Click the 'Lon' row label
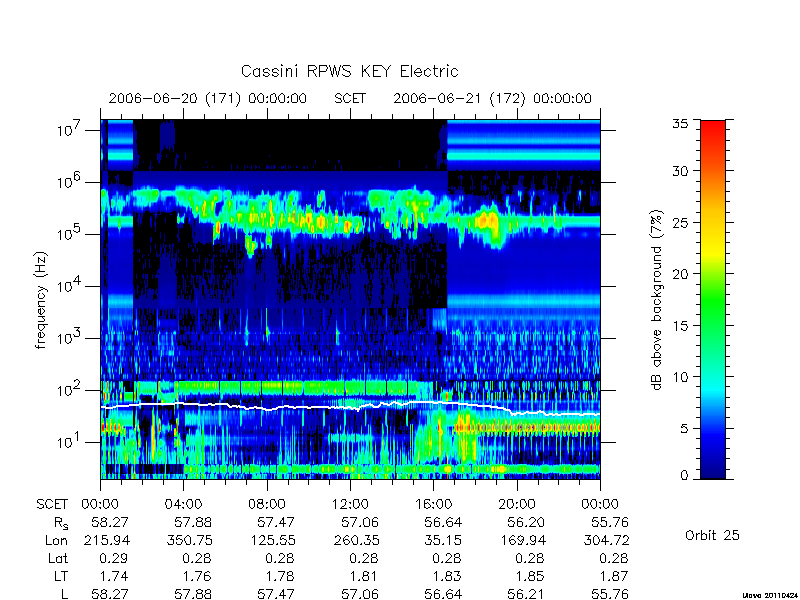Image resolution: width=800 pixels, height=600 pixels. 56,540
